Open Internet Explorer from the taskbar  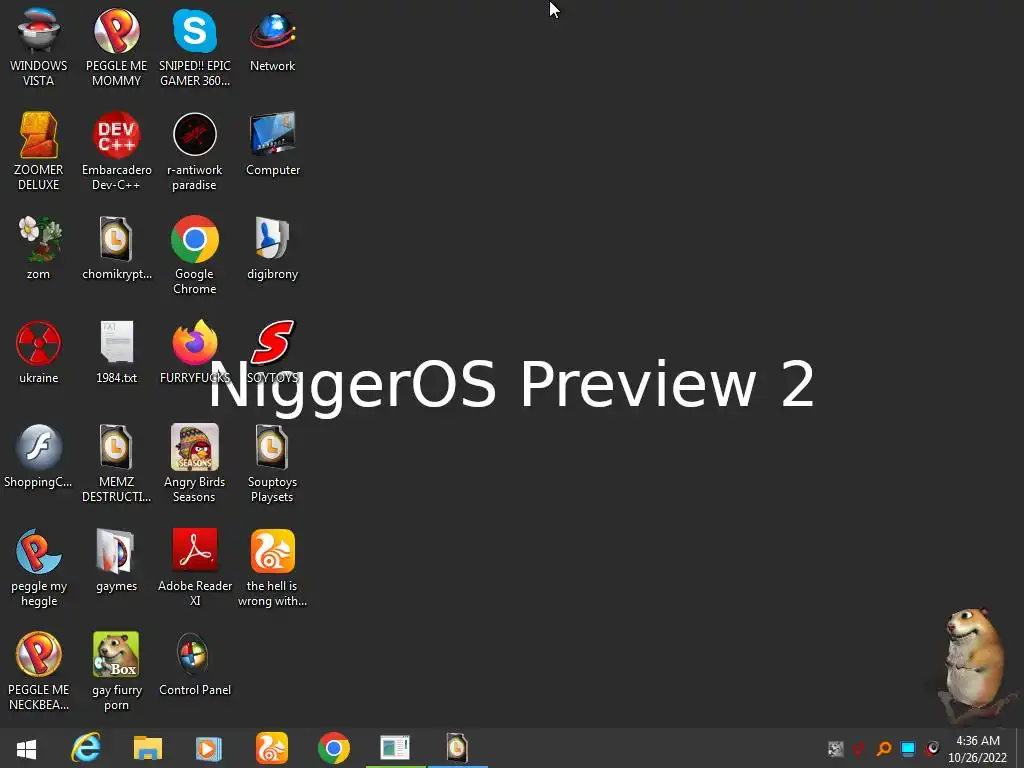[x=86, y=748]
